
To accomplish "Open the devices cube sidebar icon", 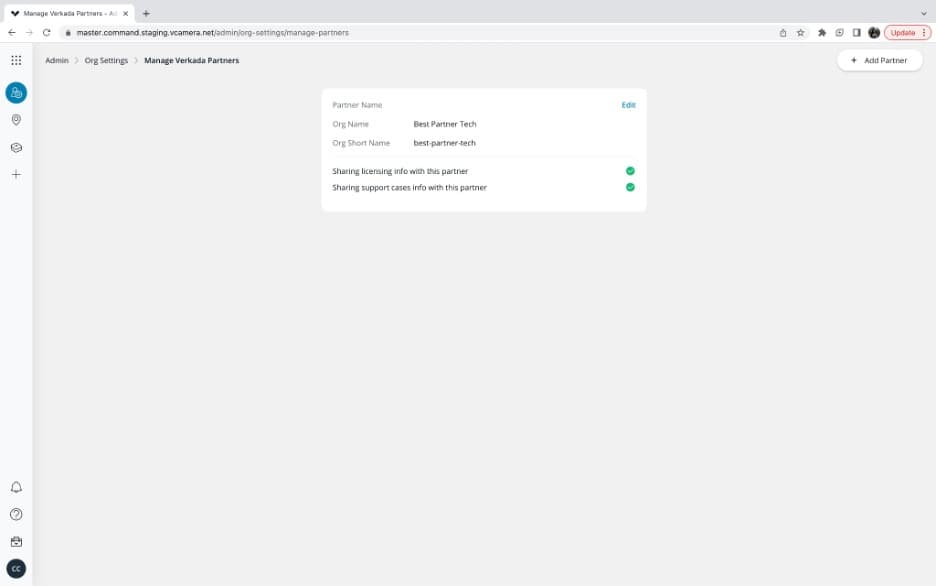I will tap(16, 147).
